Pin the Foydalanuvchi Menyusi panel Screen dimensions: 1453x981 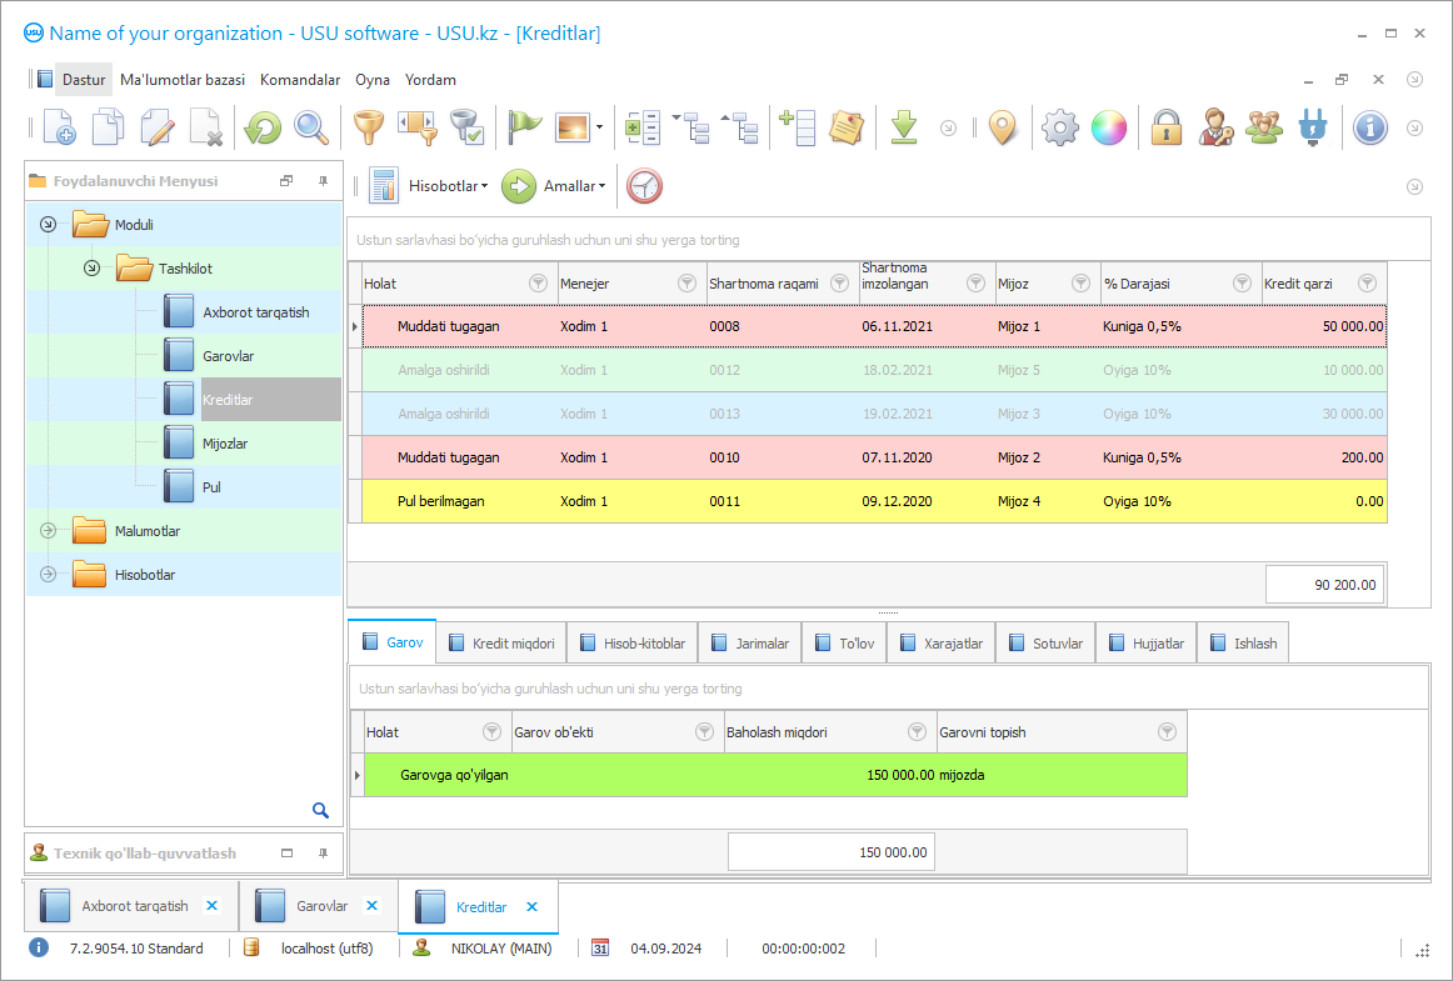(x=323, y=181)
